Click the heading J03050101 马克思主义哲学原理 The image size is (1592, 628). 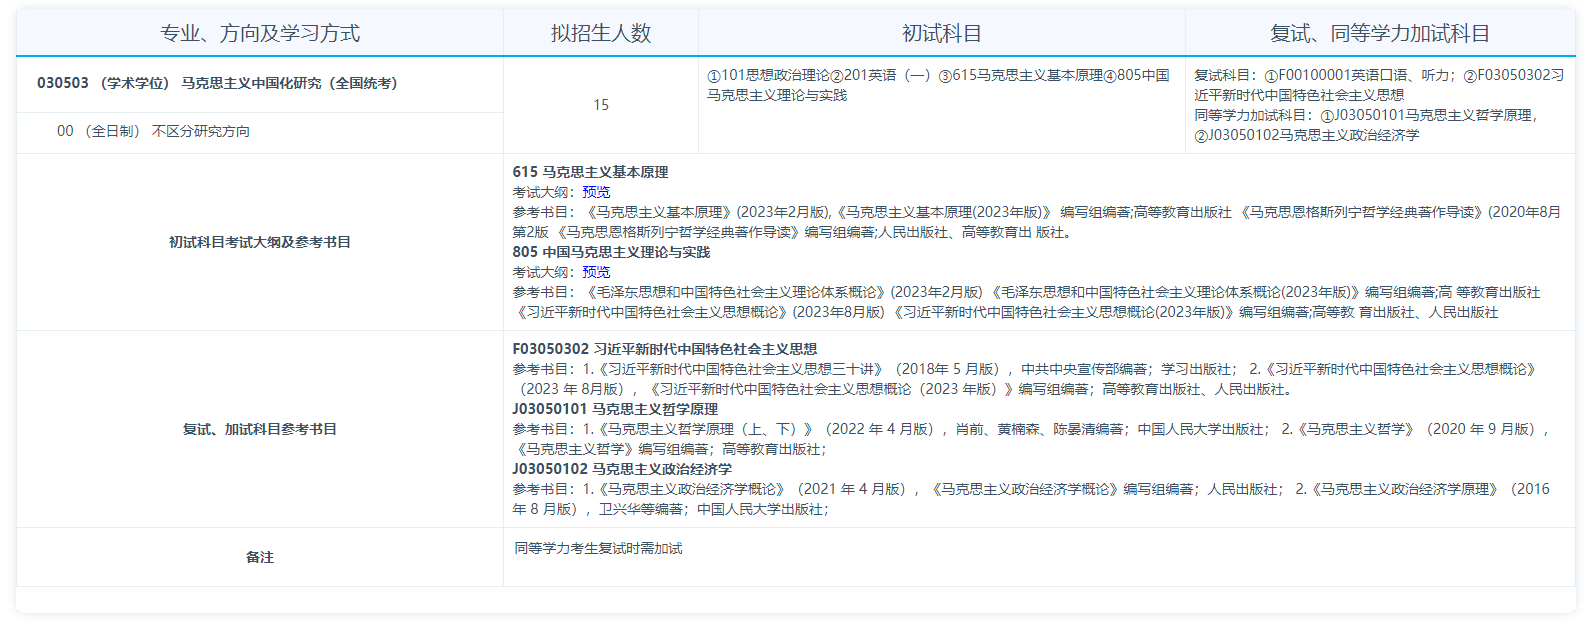pos(615,409)
